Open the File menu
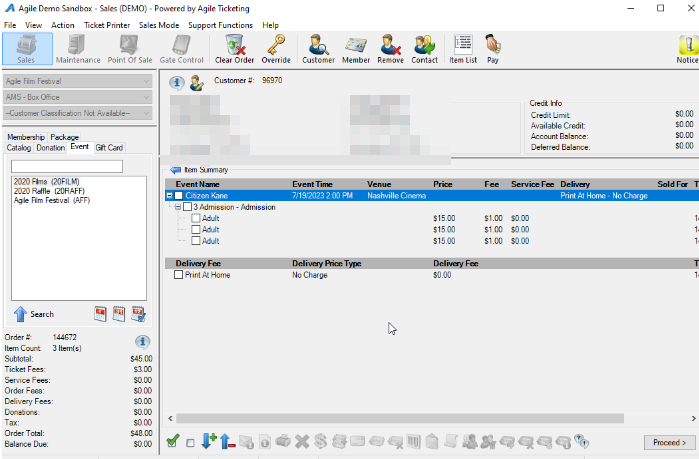This screenshot has width=699, height=459. click(x=10, y=25)
